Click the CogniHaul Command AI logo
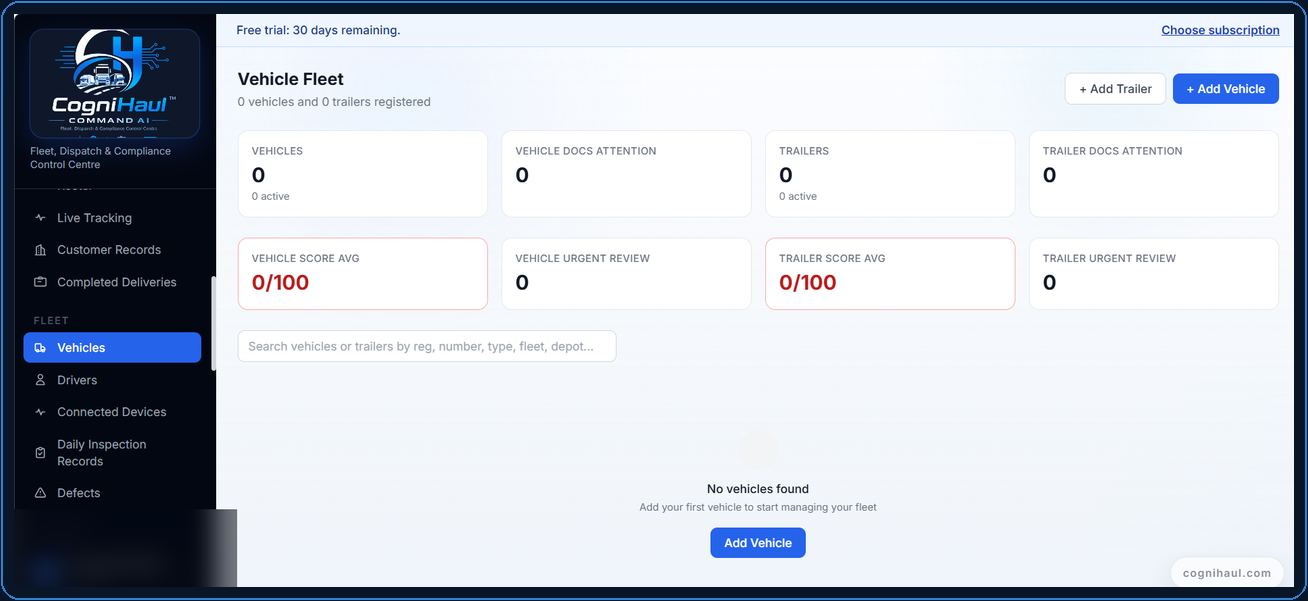Image resolution: width=1308 pixels, height=601 pixels. point(114,83)
